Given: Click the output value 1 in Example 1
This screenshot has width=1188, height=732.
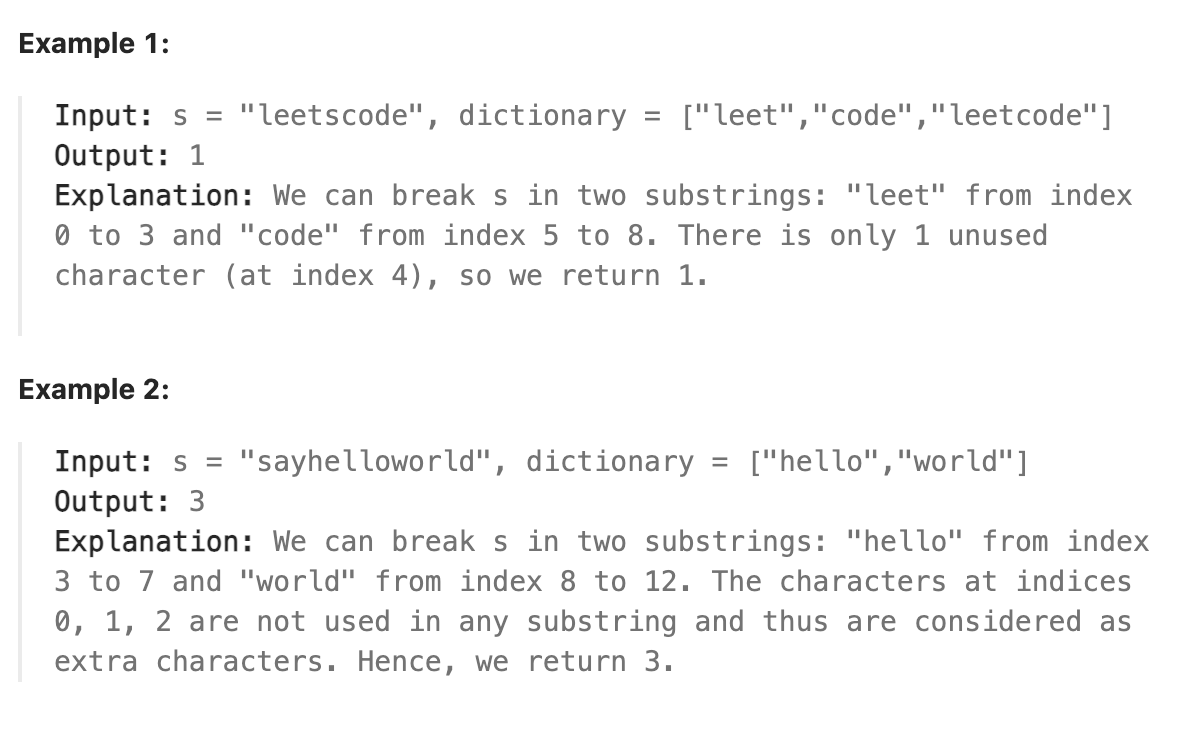Looking at the screenshot, I should click(197, 156).
